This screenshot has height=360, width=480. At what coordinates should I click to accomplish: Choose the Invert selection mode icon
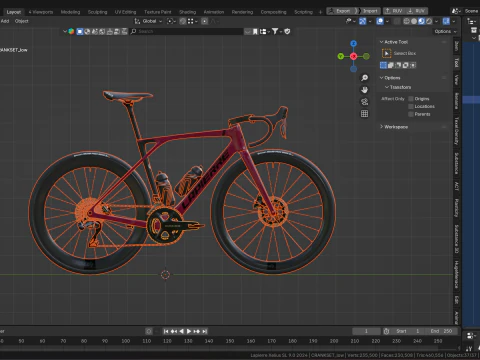405,65
